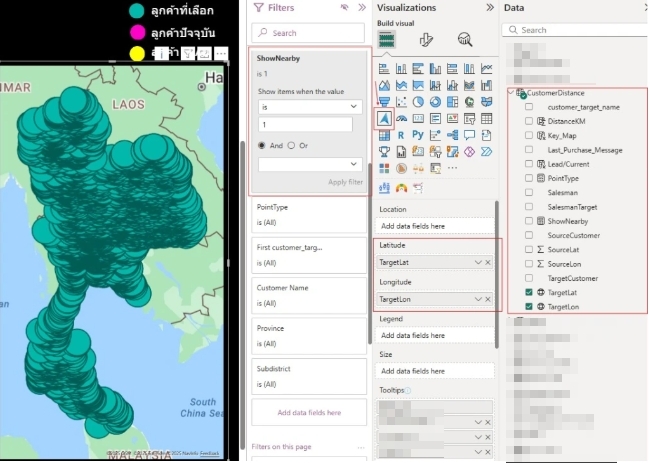Viewport: 650px width, 463px height.
Task: Click the Apply filter button
Action: [345, 182]
